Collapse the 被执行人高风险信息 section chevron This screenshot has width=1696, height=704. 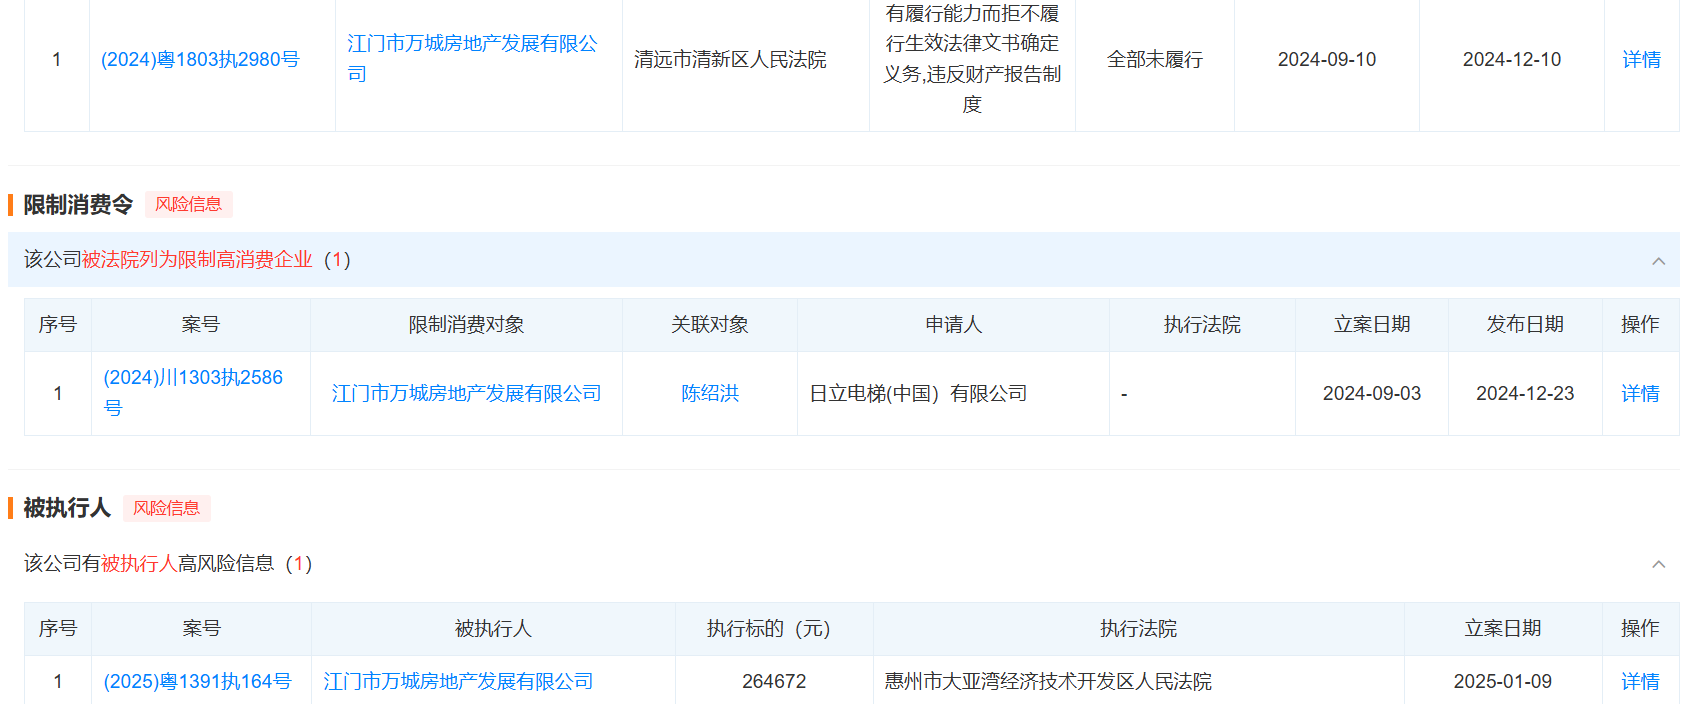tap(1659, 565)
